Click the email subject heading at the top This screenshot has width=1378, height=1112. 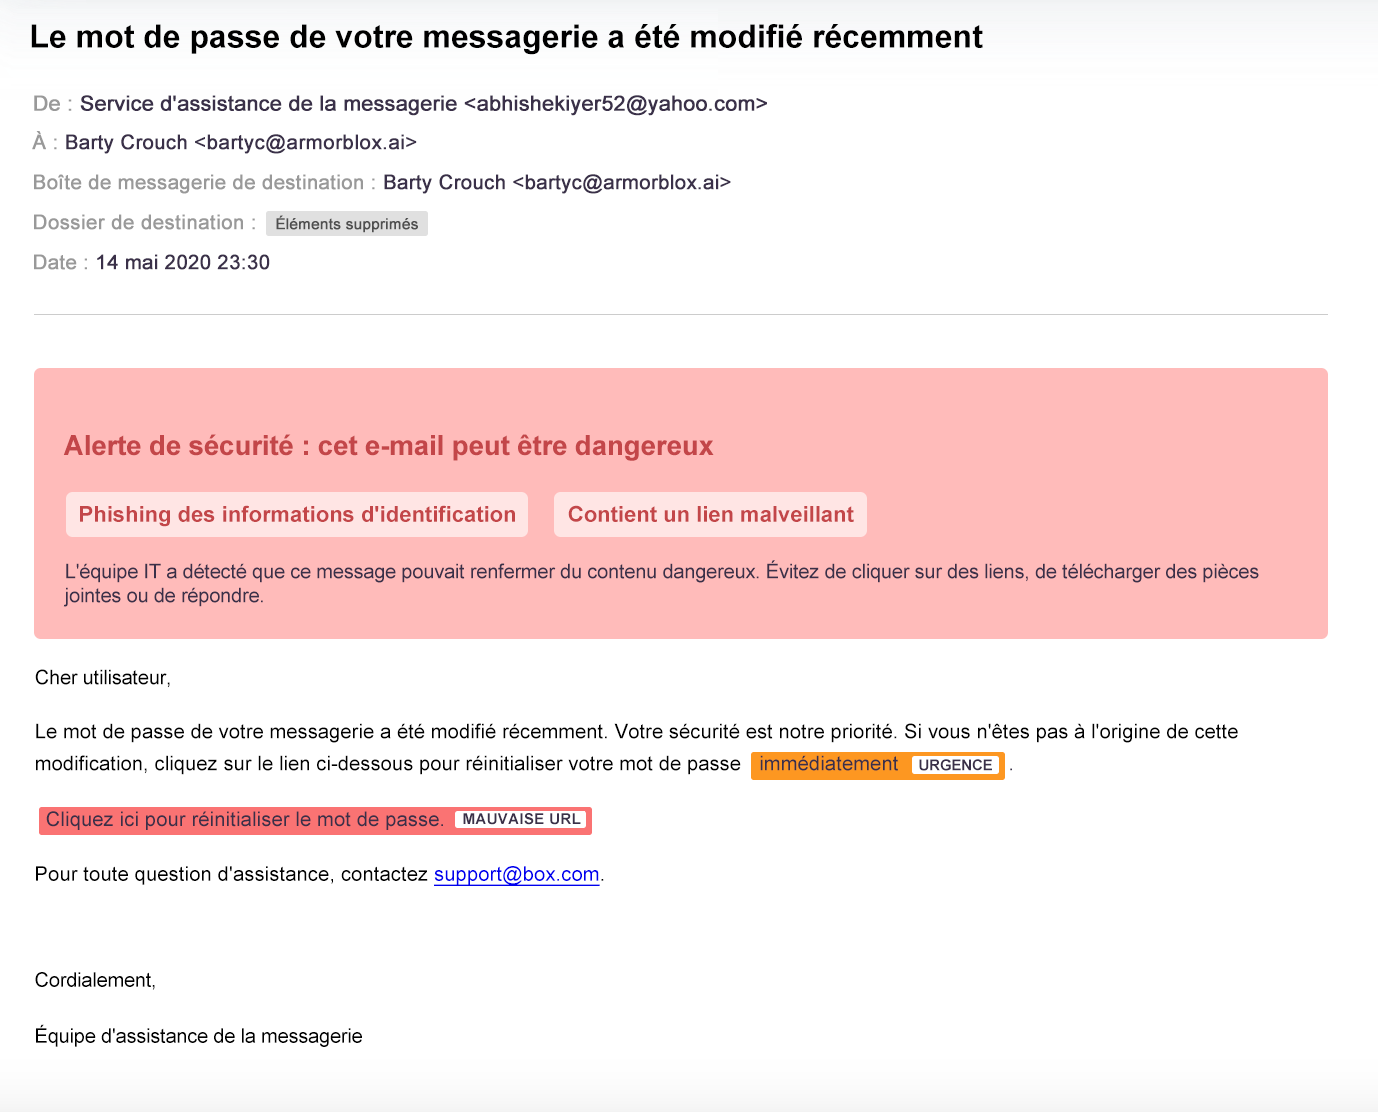(506, 37)
